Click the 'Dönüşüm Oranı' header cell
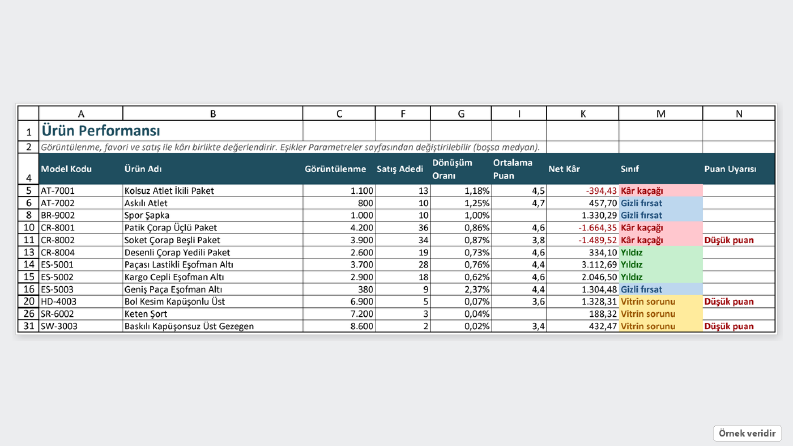 click(x=461, y=169)
